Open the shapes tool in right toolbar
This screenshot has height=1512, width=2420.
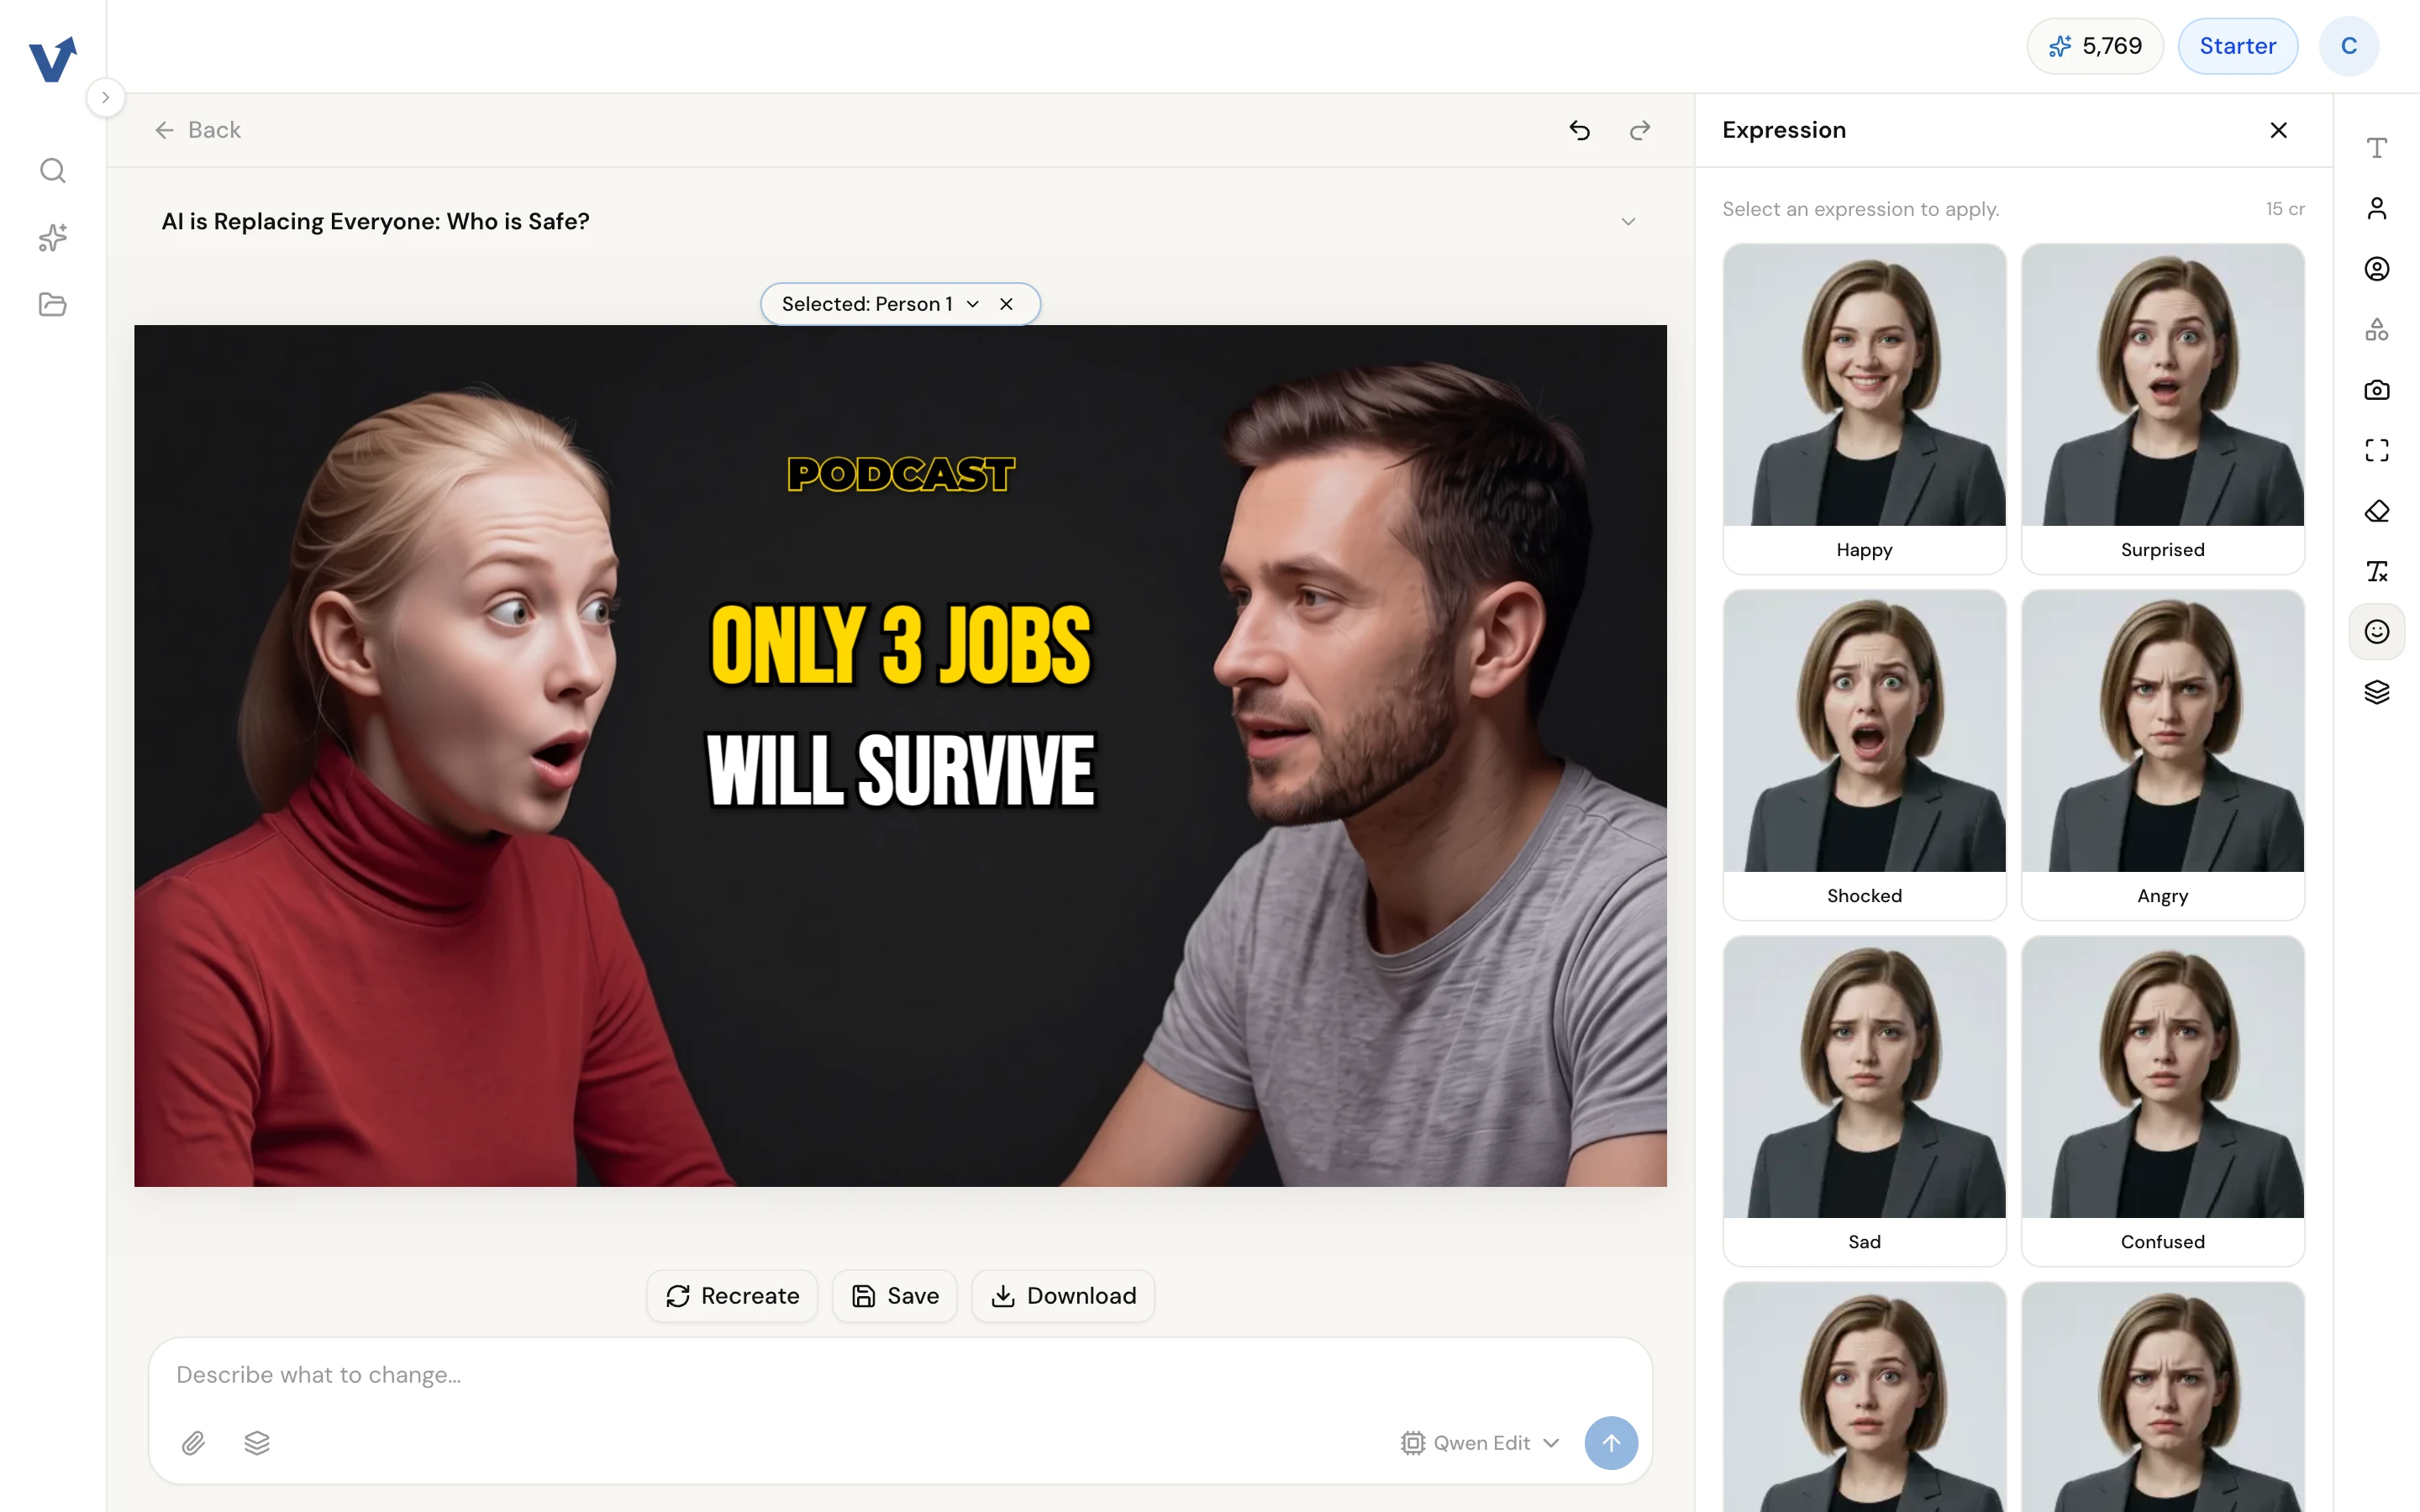pyautogui.click(x=2377, y=329)
